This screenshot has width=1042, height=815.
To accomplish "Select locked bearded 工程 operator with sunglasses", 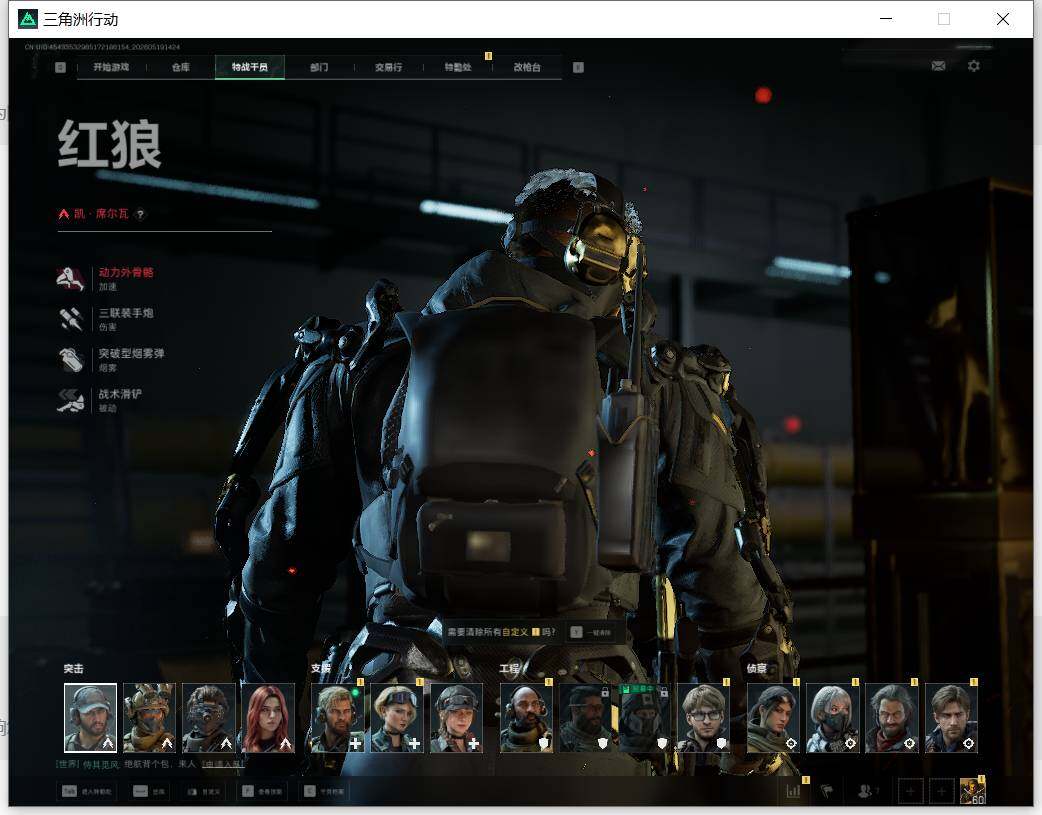I will (x=585, y=718).
